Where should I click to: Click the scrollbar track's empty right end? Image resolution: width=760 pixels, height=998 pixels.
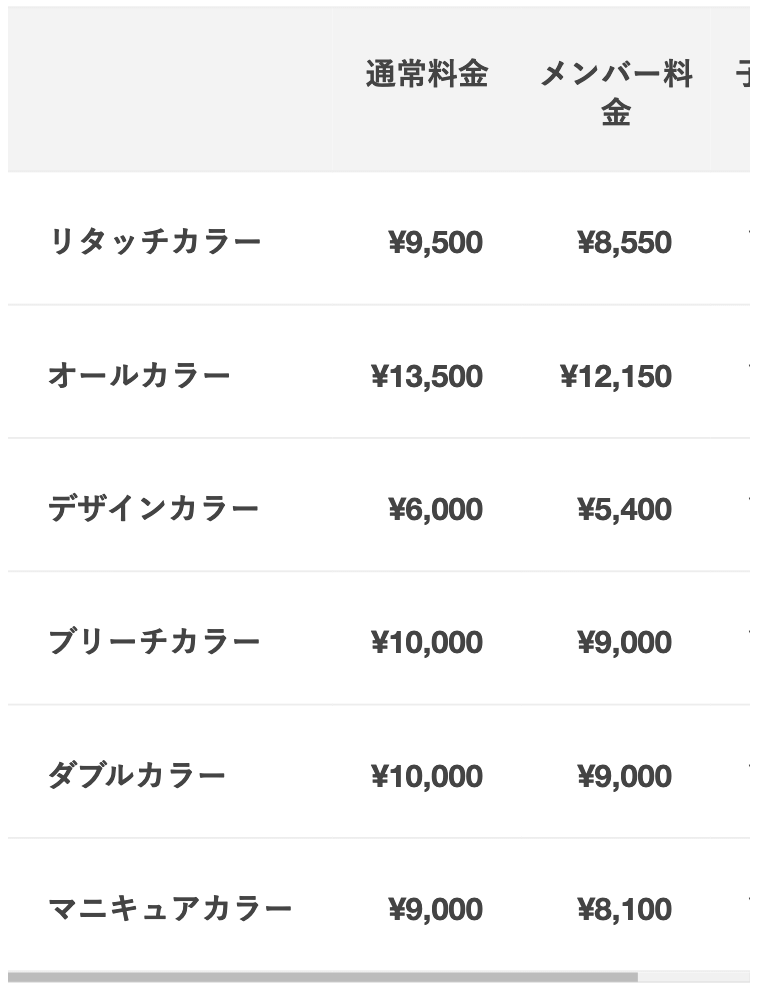(x=694, y=977)
